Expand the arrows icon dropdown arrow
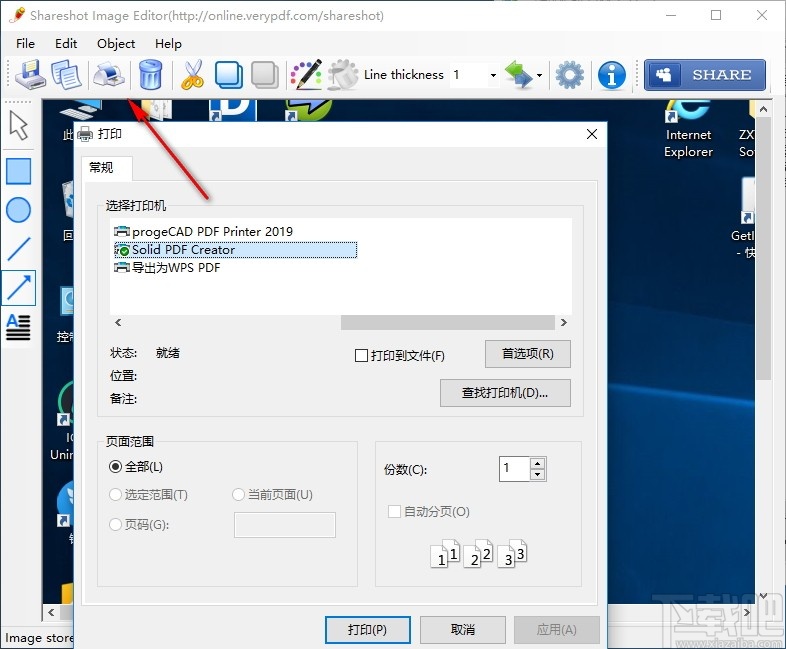Screen dimensions: 786x649 tap(539, 75)
